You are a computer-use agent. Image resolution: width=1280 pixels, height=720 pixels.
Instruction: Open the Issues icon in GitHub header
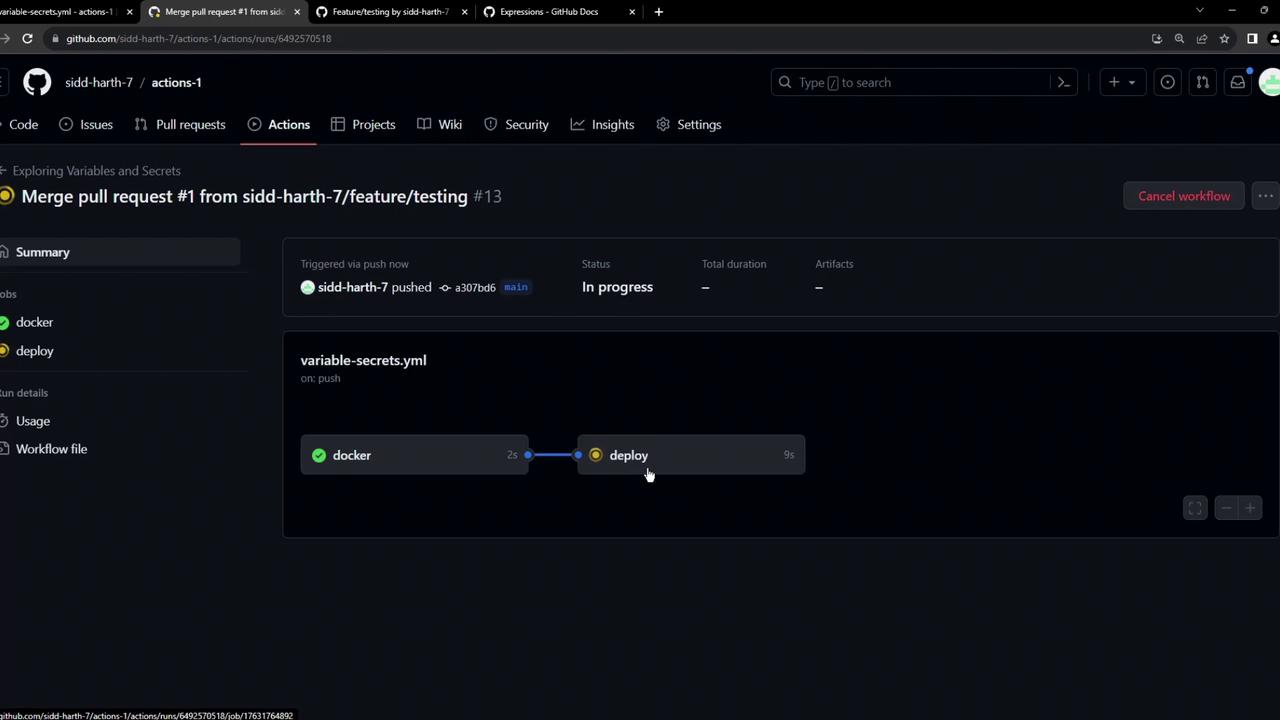click(1167, 82)
